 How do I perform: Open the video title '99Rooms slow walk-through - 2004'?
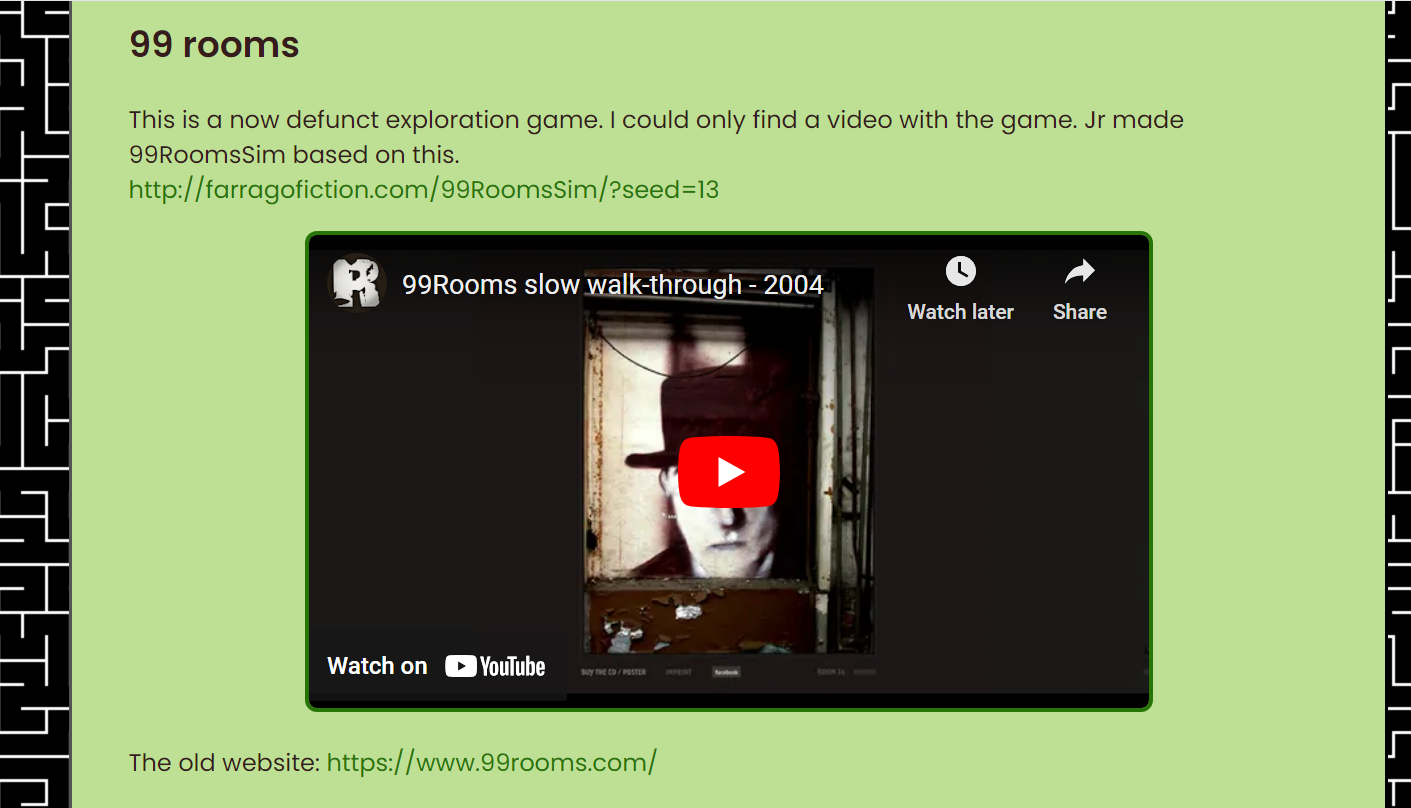click(x=612, y=285)
